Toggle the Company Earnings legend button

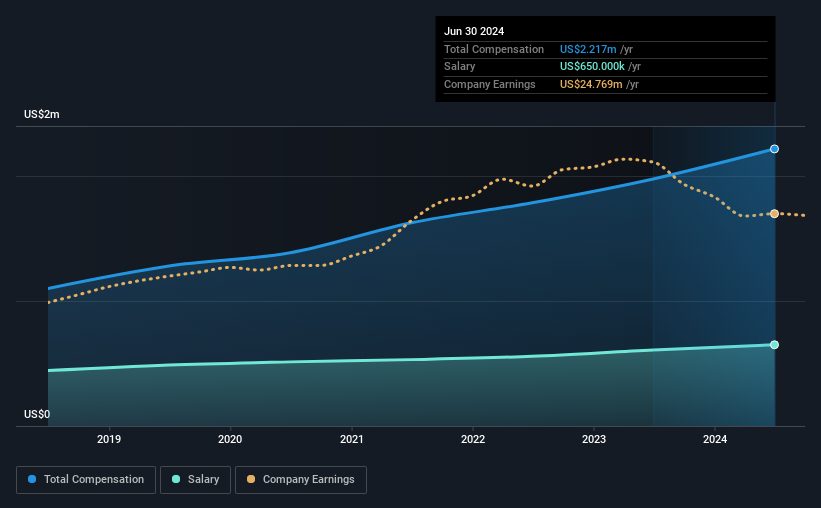point(301,480)
